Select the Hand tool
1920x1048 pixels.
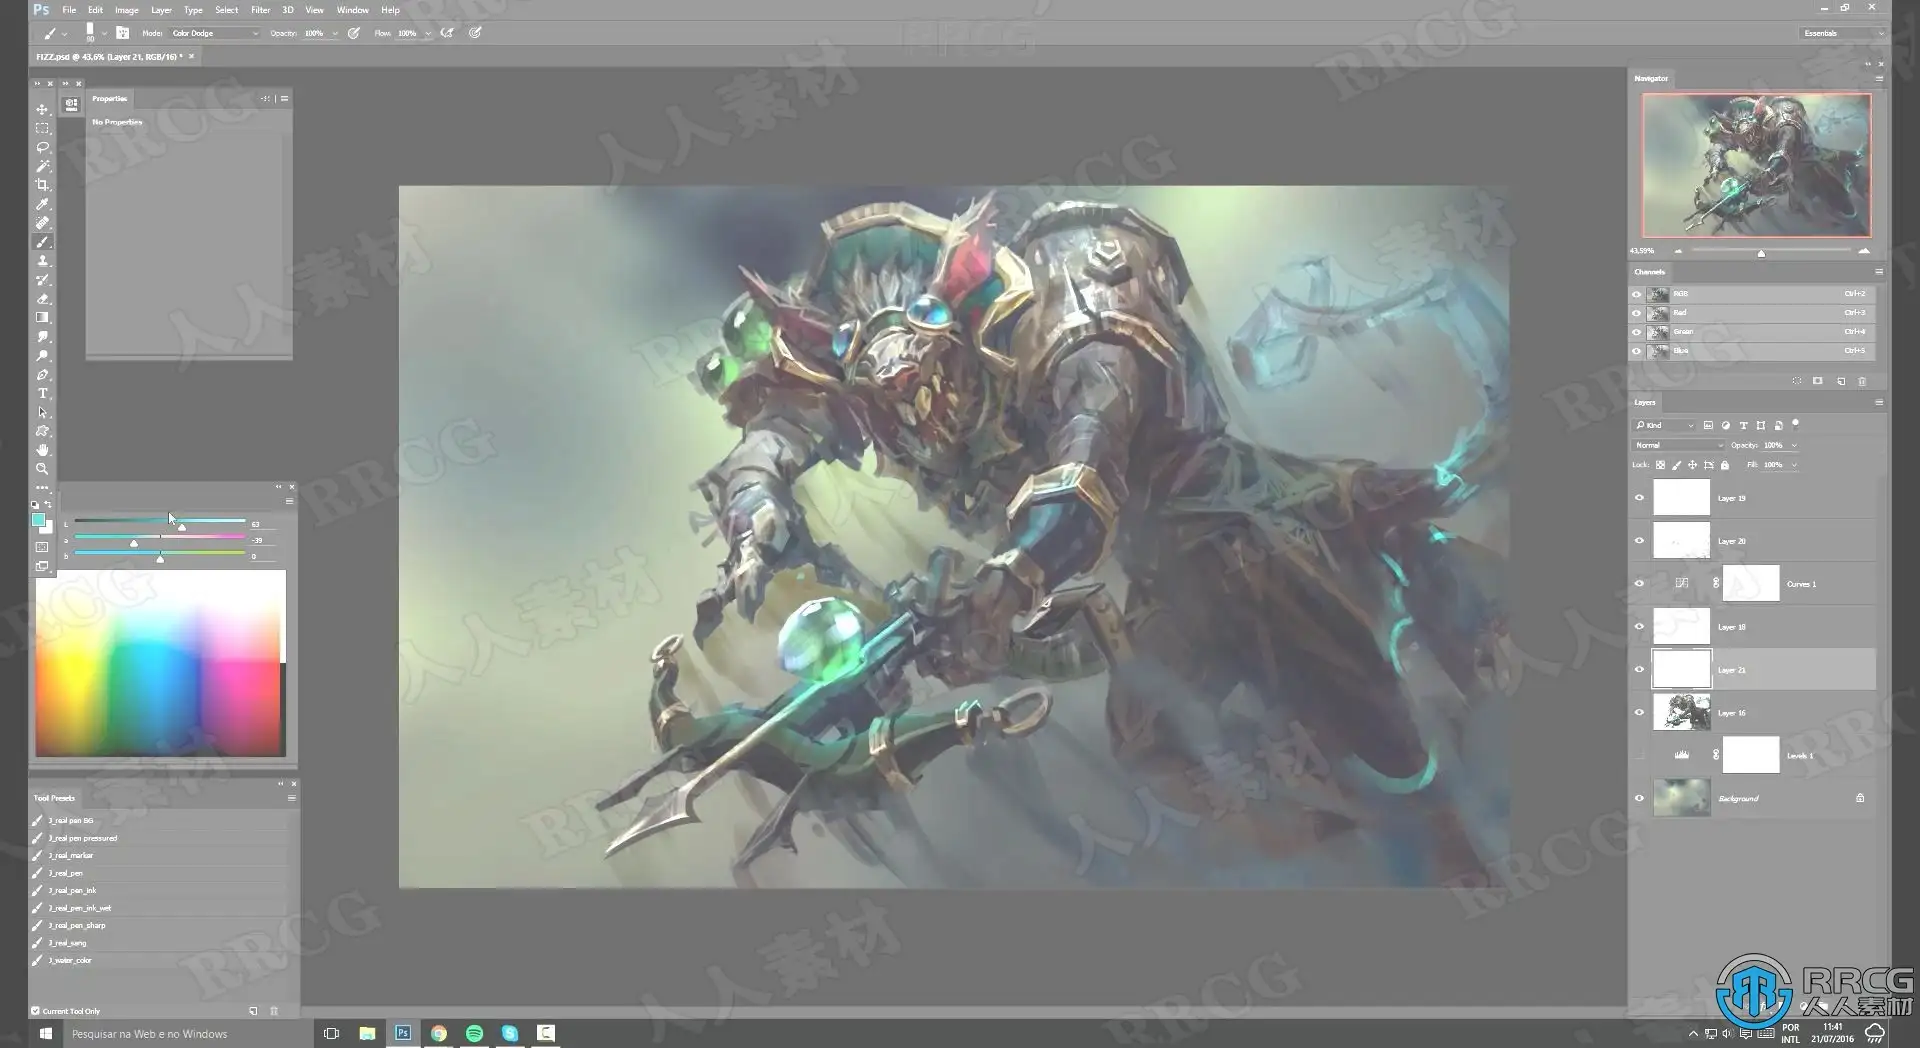[x=42, y=450]
